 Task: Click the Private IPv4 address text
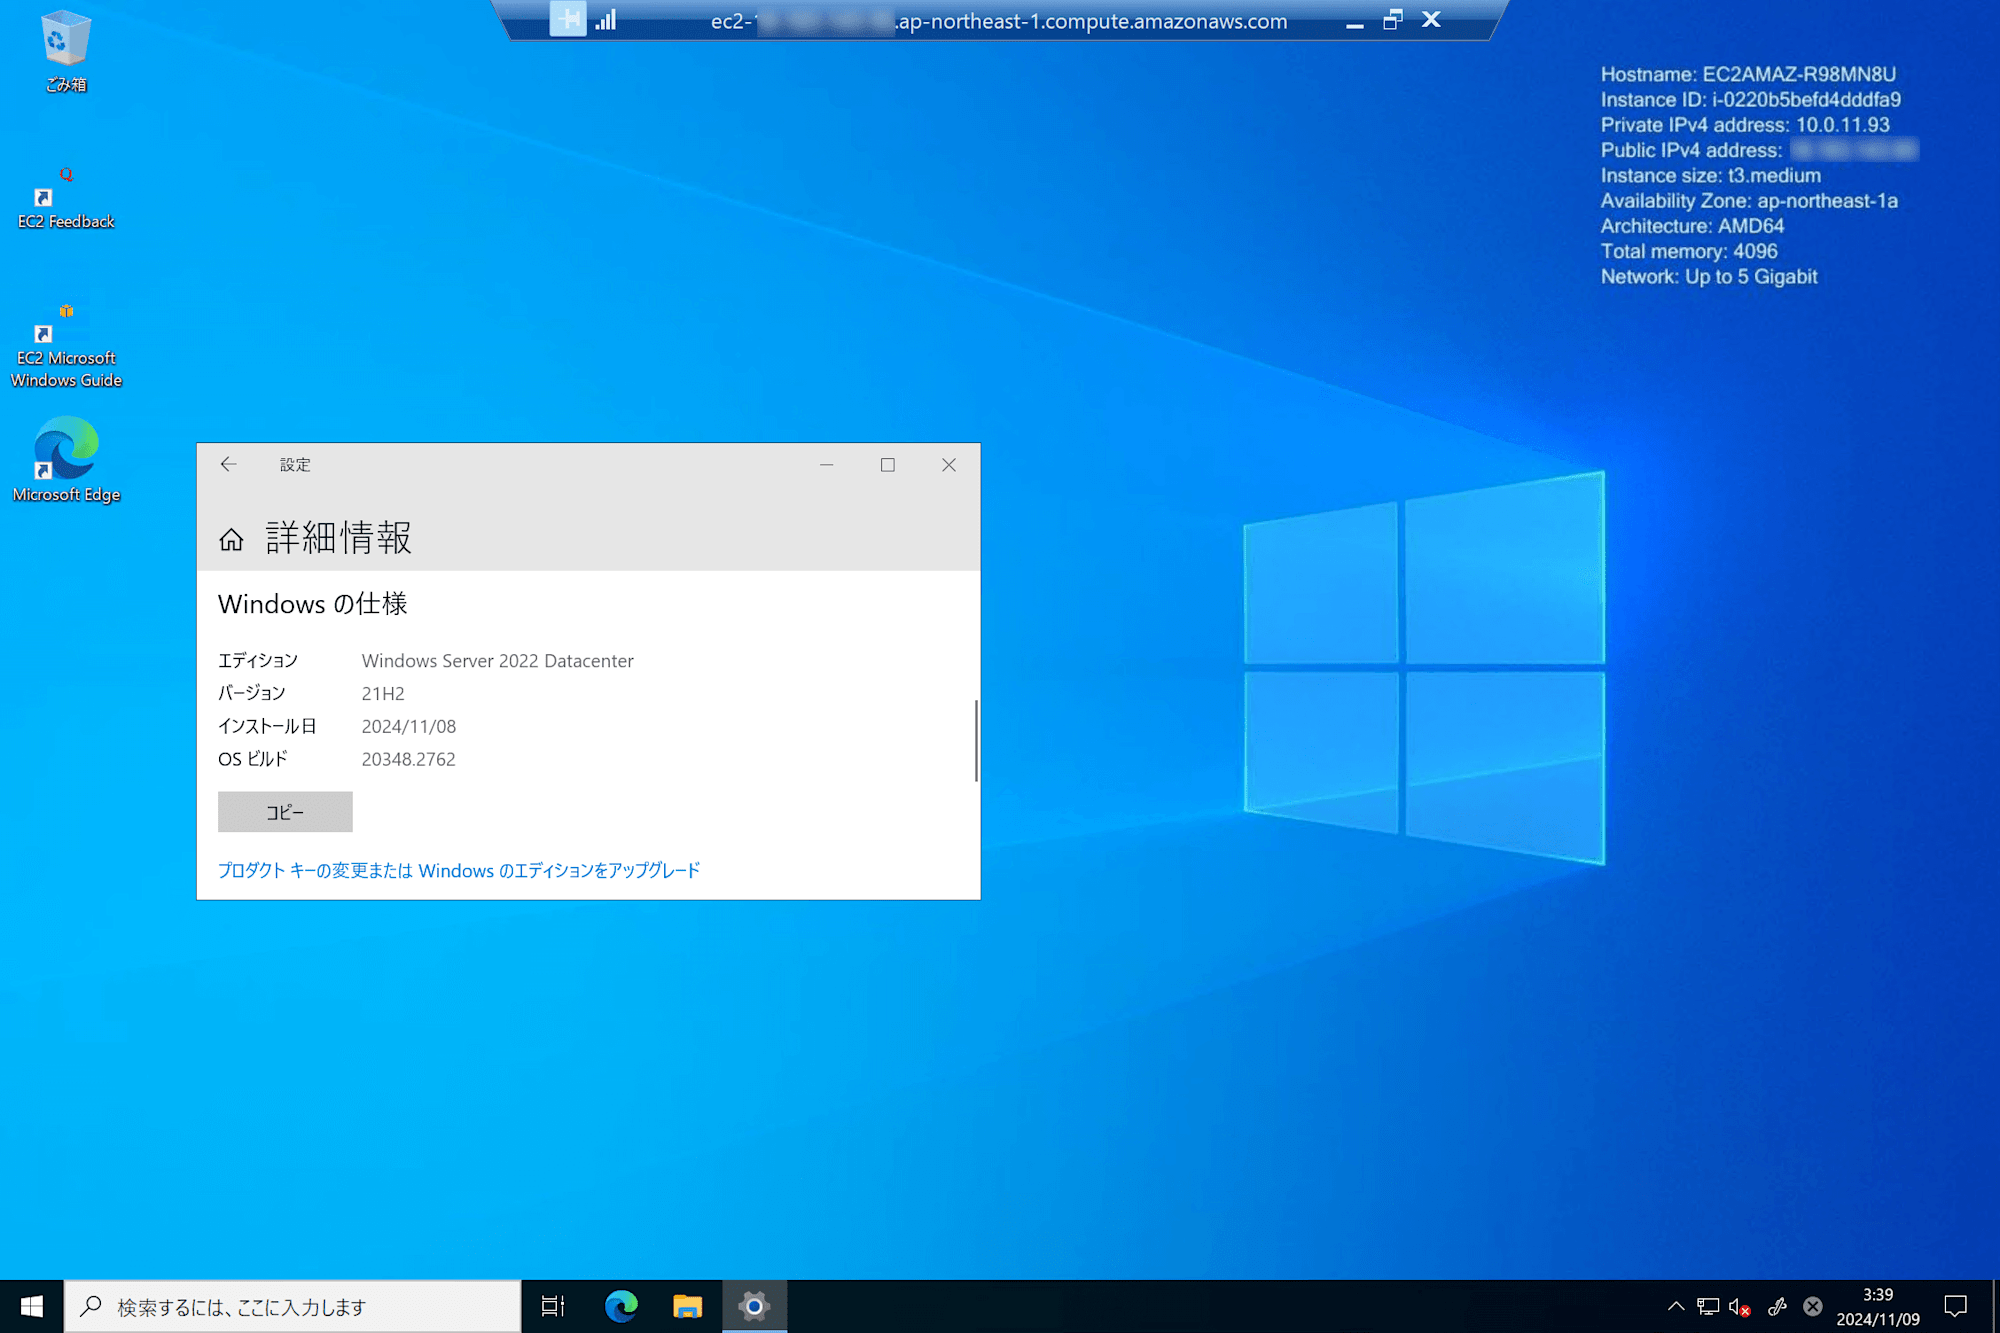click(x=1745, y=125)
